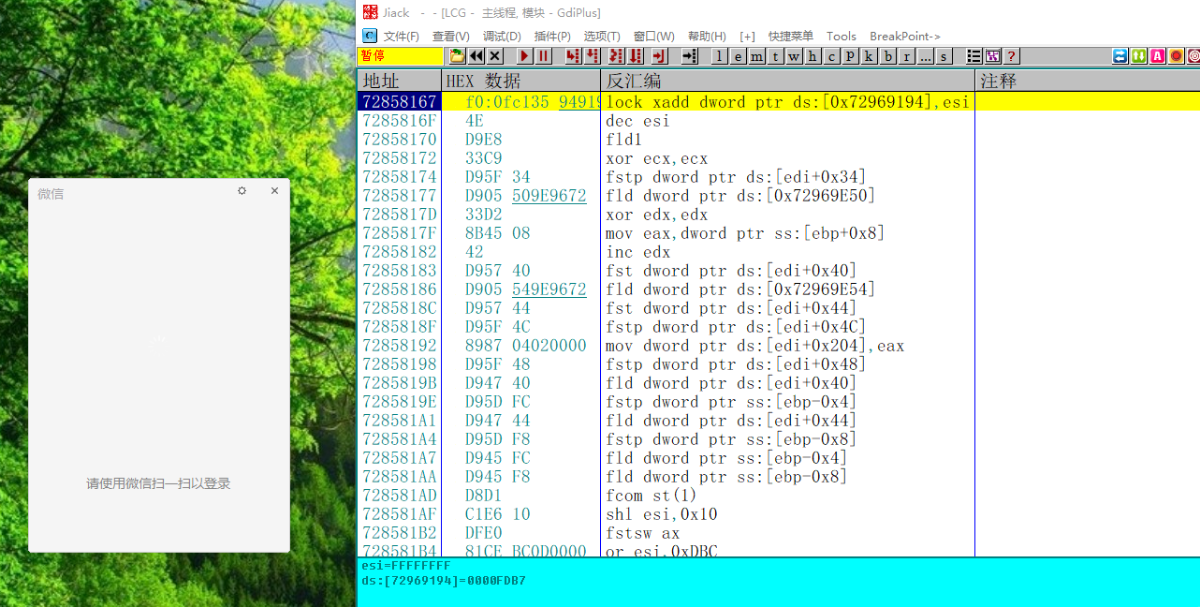Show Patches with the P button
The height and width of the screenshot is (607, 1200).
(850, 56)
